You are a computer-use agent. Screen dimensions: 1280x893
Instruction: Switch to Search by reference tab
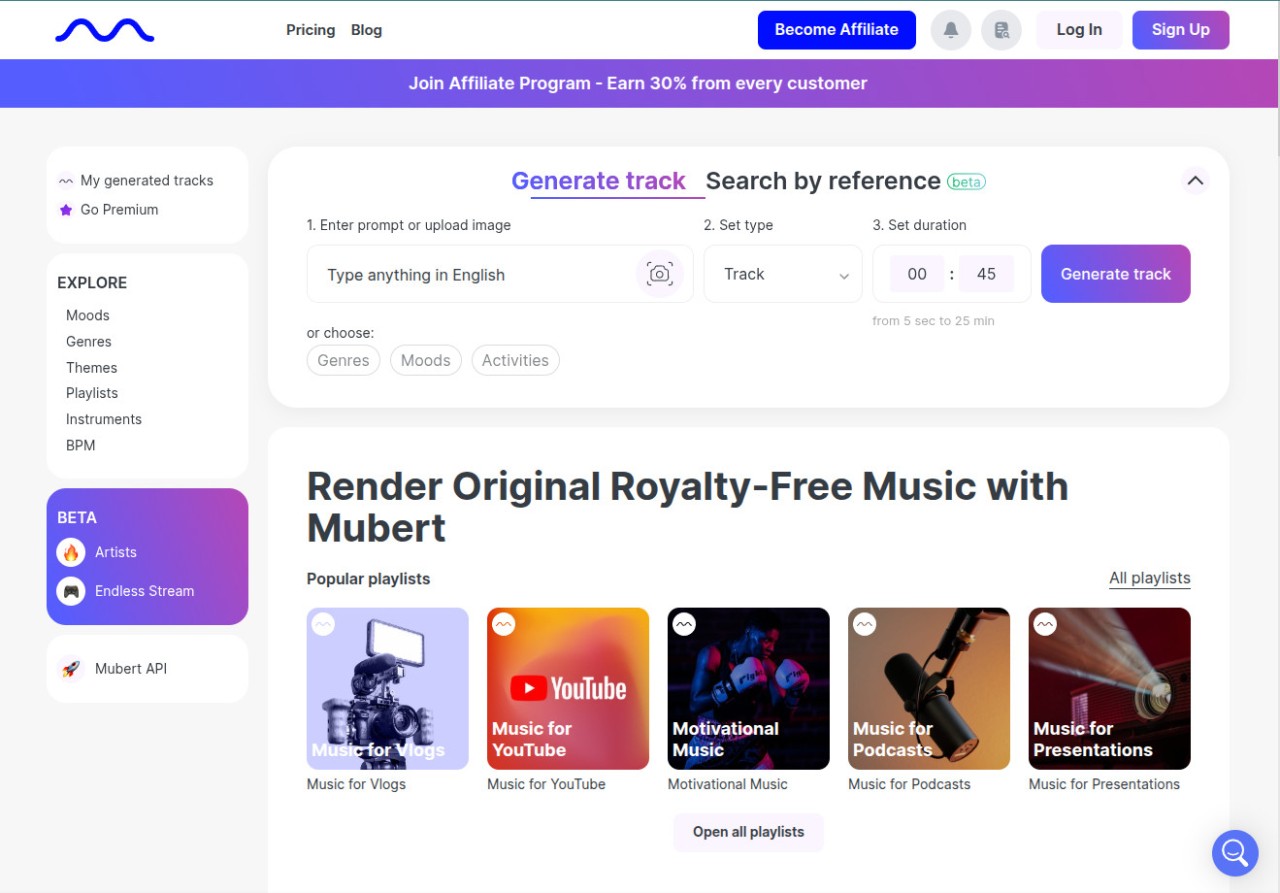pos(823,181)
